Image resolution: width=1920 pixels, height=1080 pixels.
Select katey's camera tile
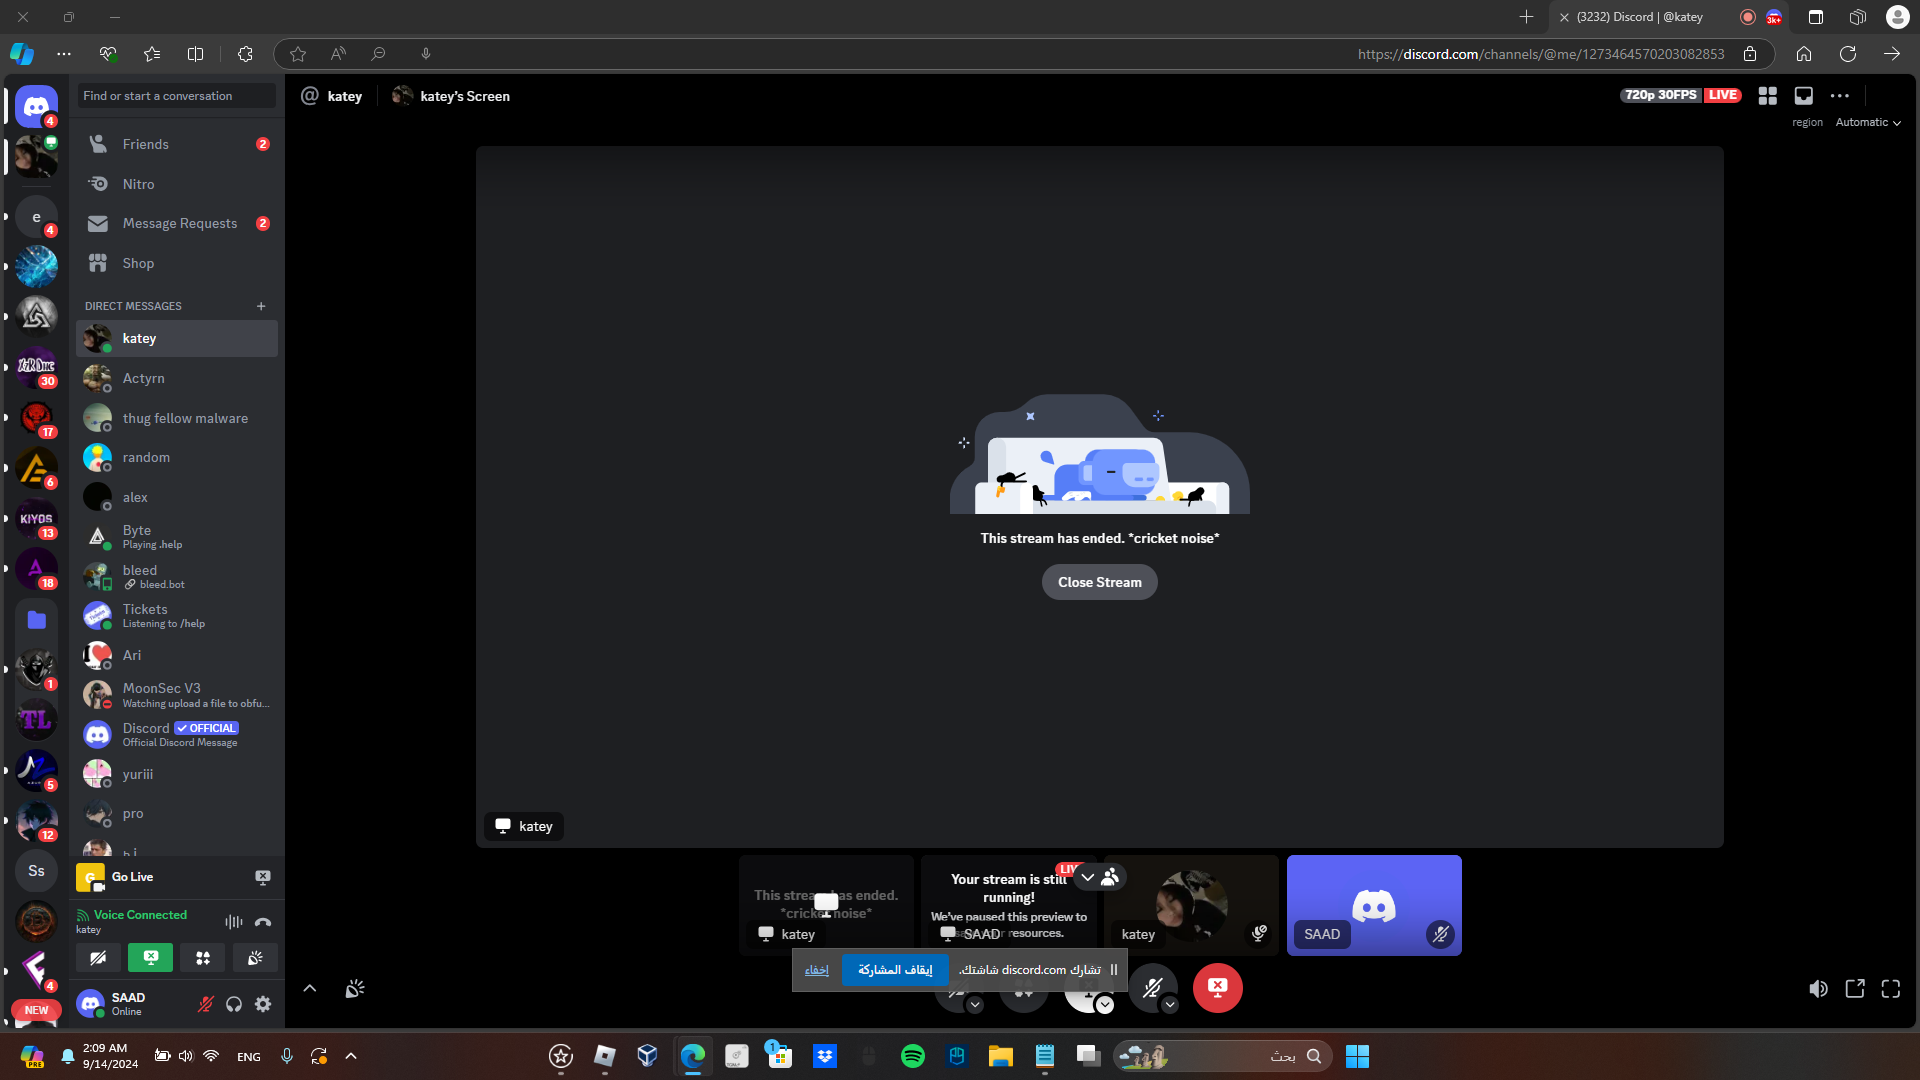(1191, 905)
